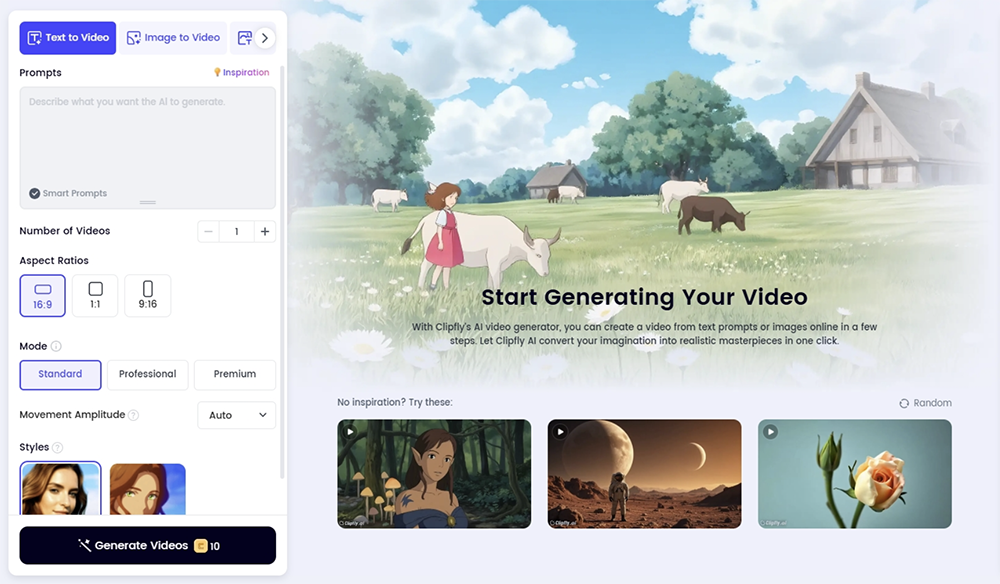1000x584 pixels.
Task: Select the realistic woman style thumbnail
Action: click(x=60, y=488)
